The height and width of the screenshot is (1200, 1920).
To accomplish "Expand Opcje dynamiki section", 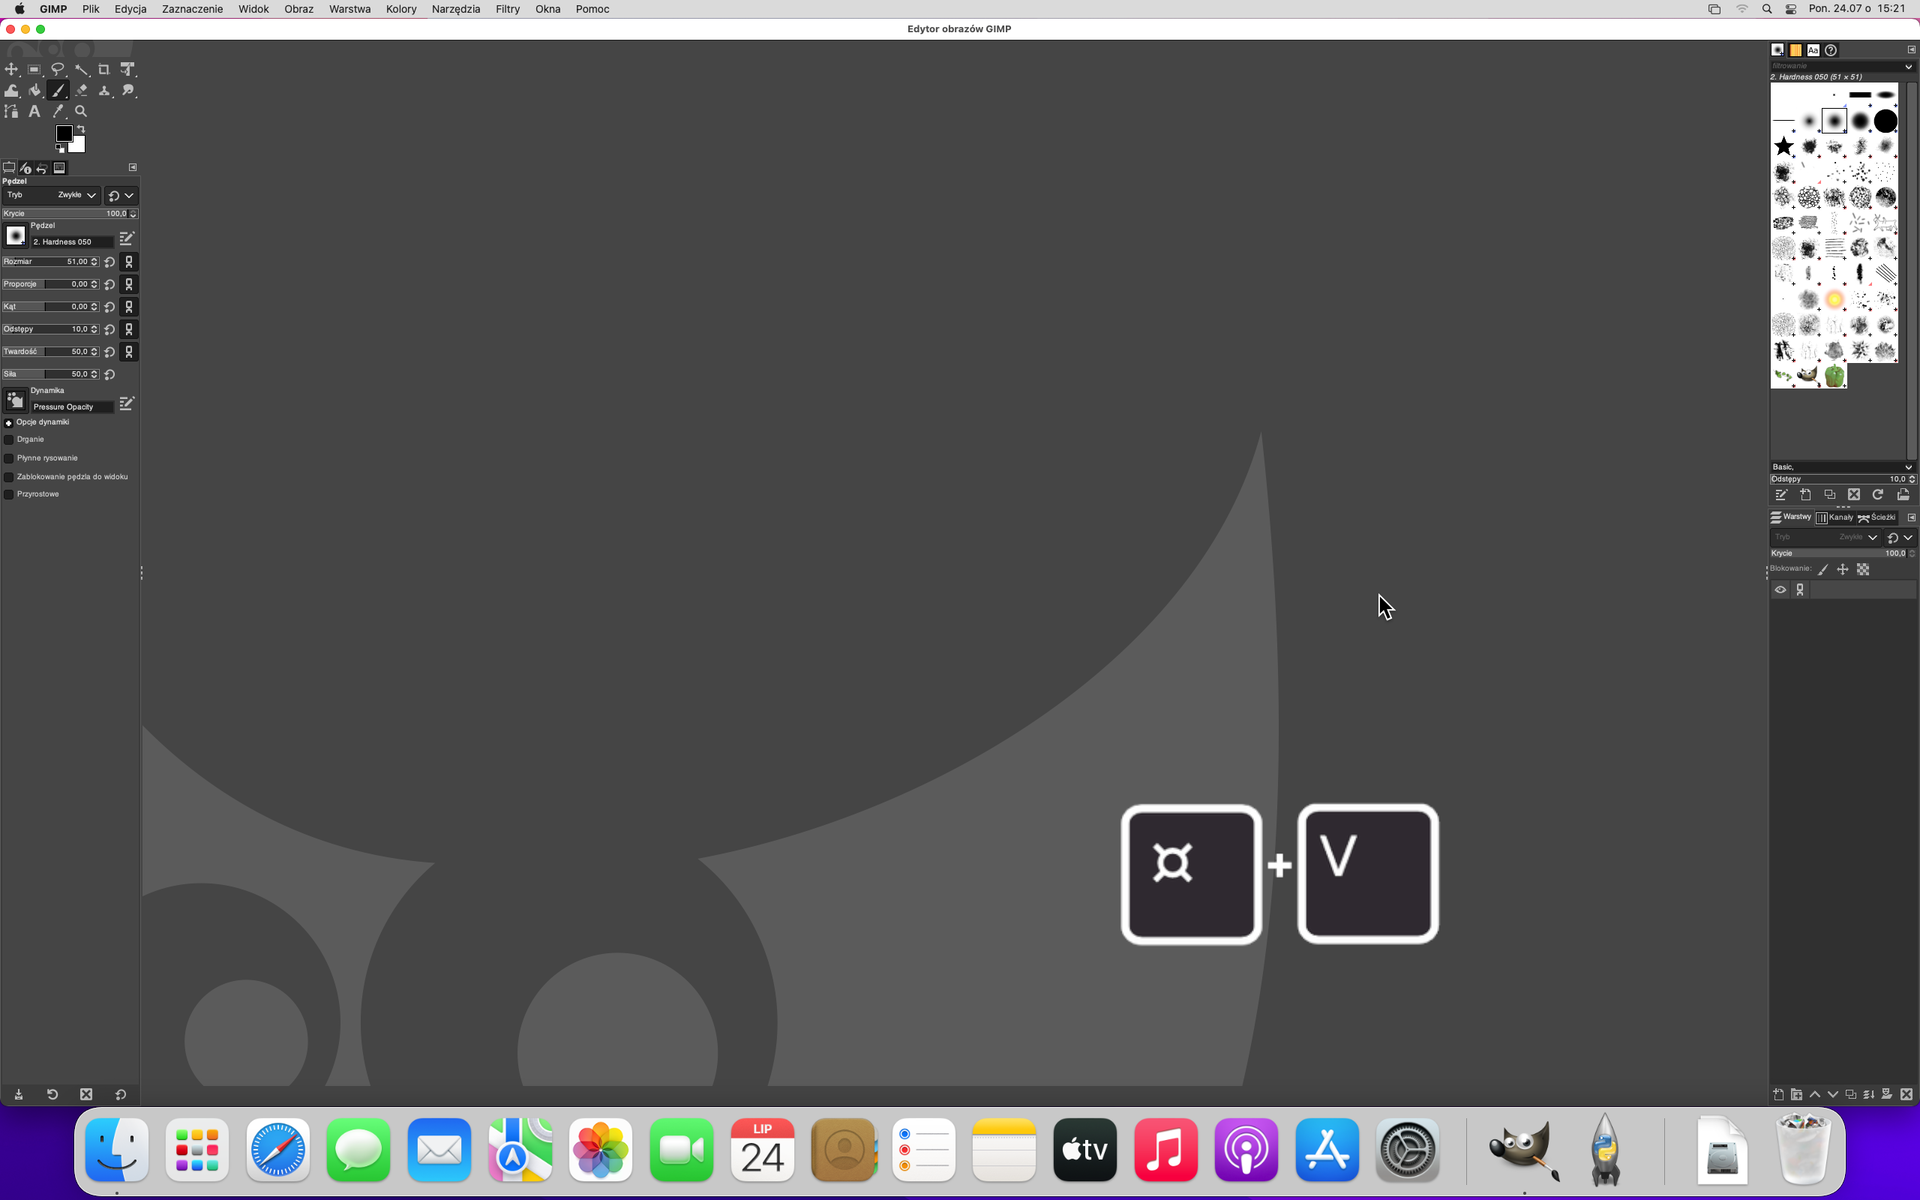I will coord(9,423).
